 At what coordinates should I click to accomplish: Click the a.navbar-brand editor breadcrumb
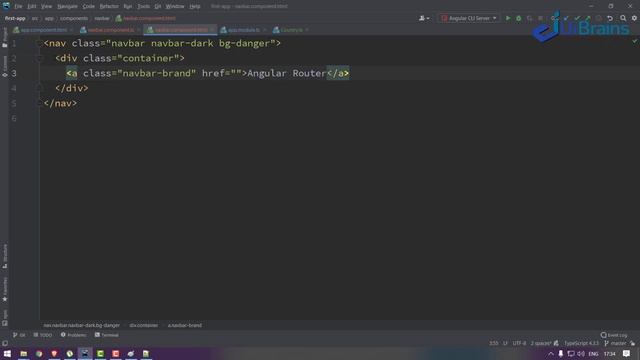point(185,325)
